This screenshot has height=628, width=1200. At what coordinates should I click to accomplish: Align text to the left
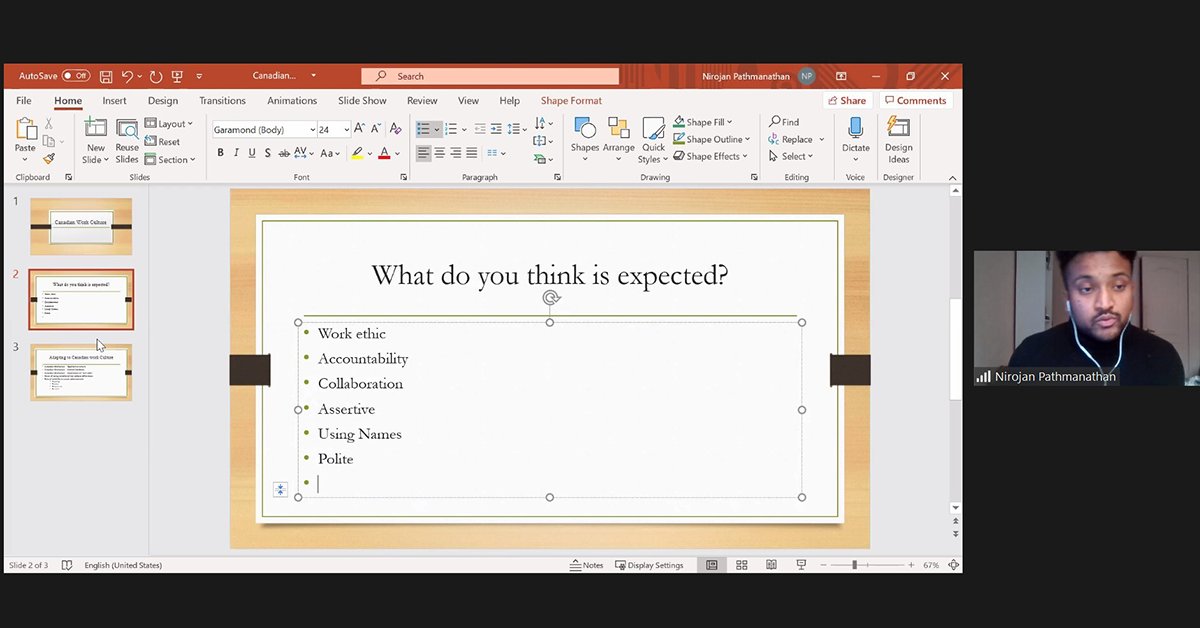pyautogui.click(x=424, y=153)
